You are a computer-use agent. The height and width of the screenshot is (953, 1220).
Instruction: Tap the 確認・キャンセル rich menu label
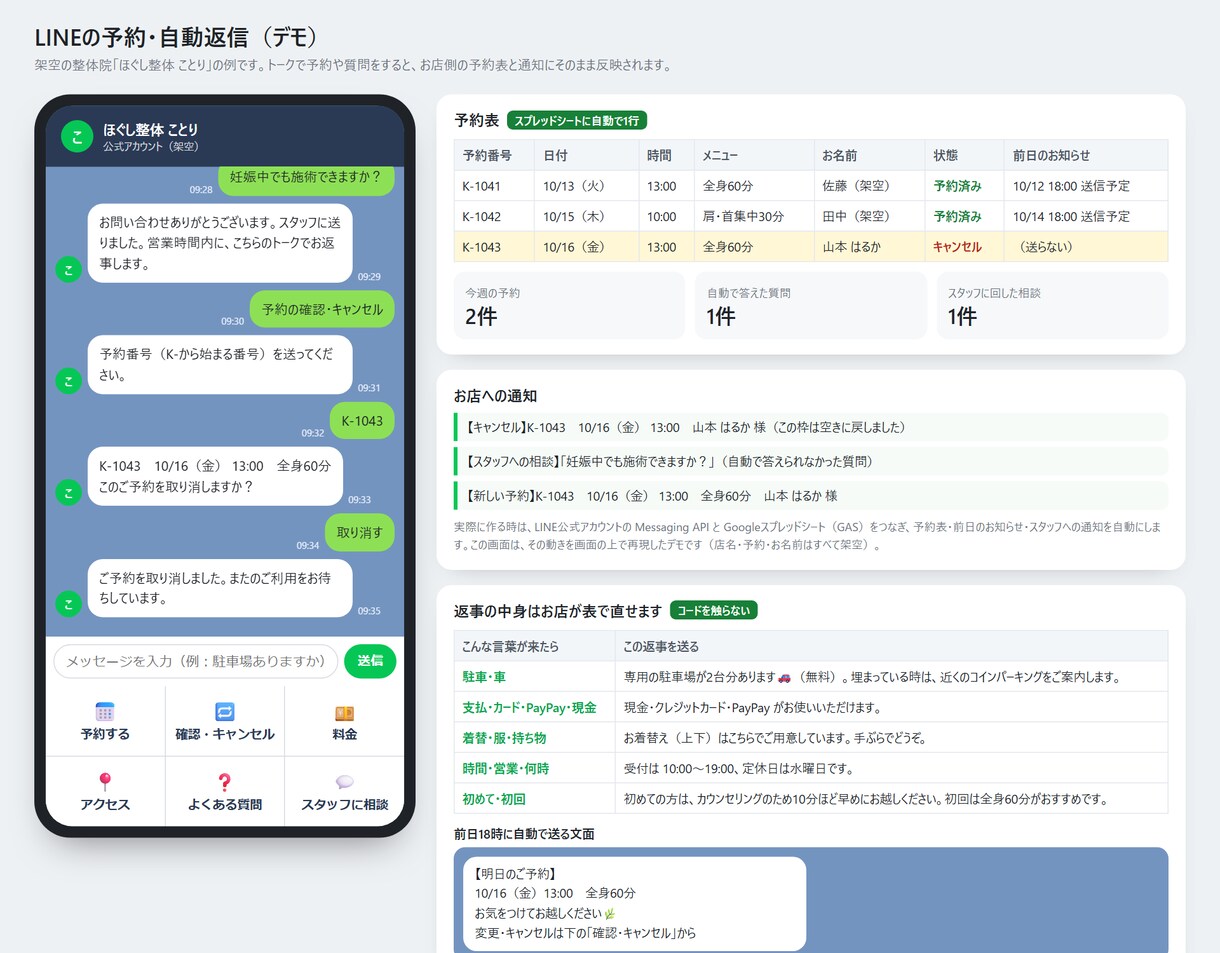tap(225, 734)
